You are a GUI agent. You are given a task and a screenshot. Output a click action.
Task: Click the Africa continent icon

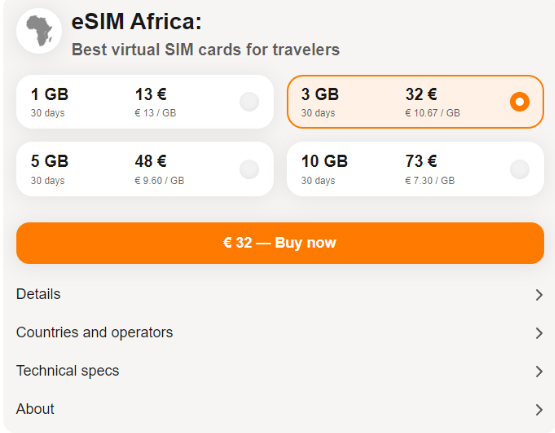coord(39,31)
